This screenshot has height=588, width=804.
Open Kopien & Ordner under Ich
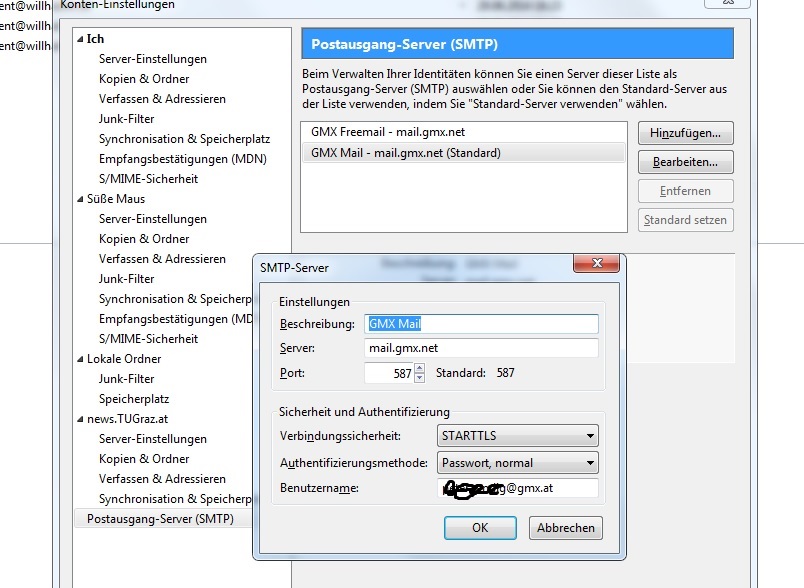144,79
